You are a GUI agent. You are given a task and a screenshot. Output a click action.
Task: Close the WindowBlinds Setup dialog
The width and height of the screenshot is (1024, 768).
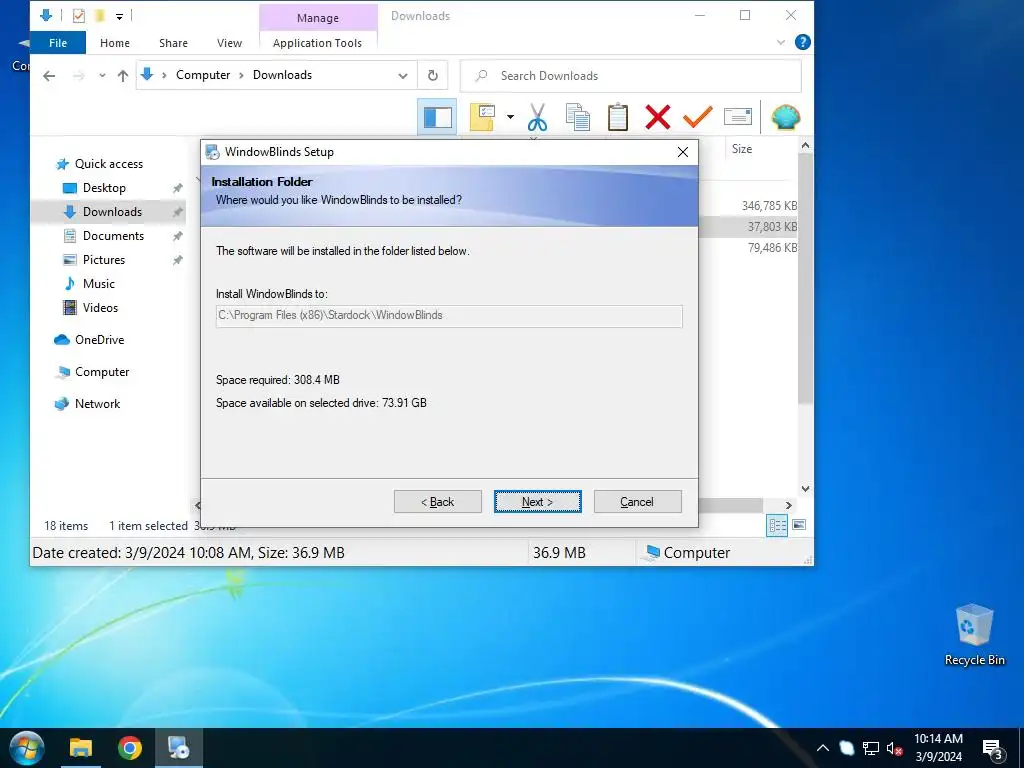pos(682,152)
